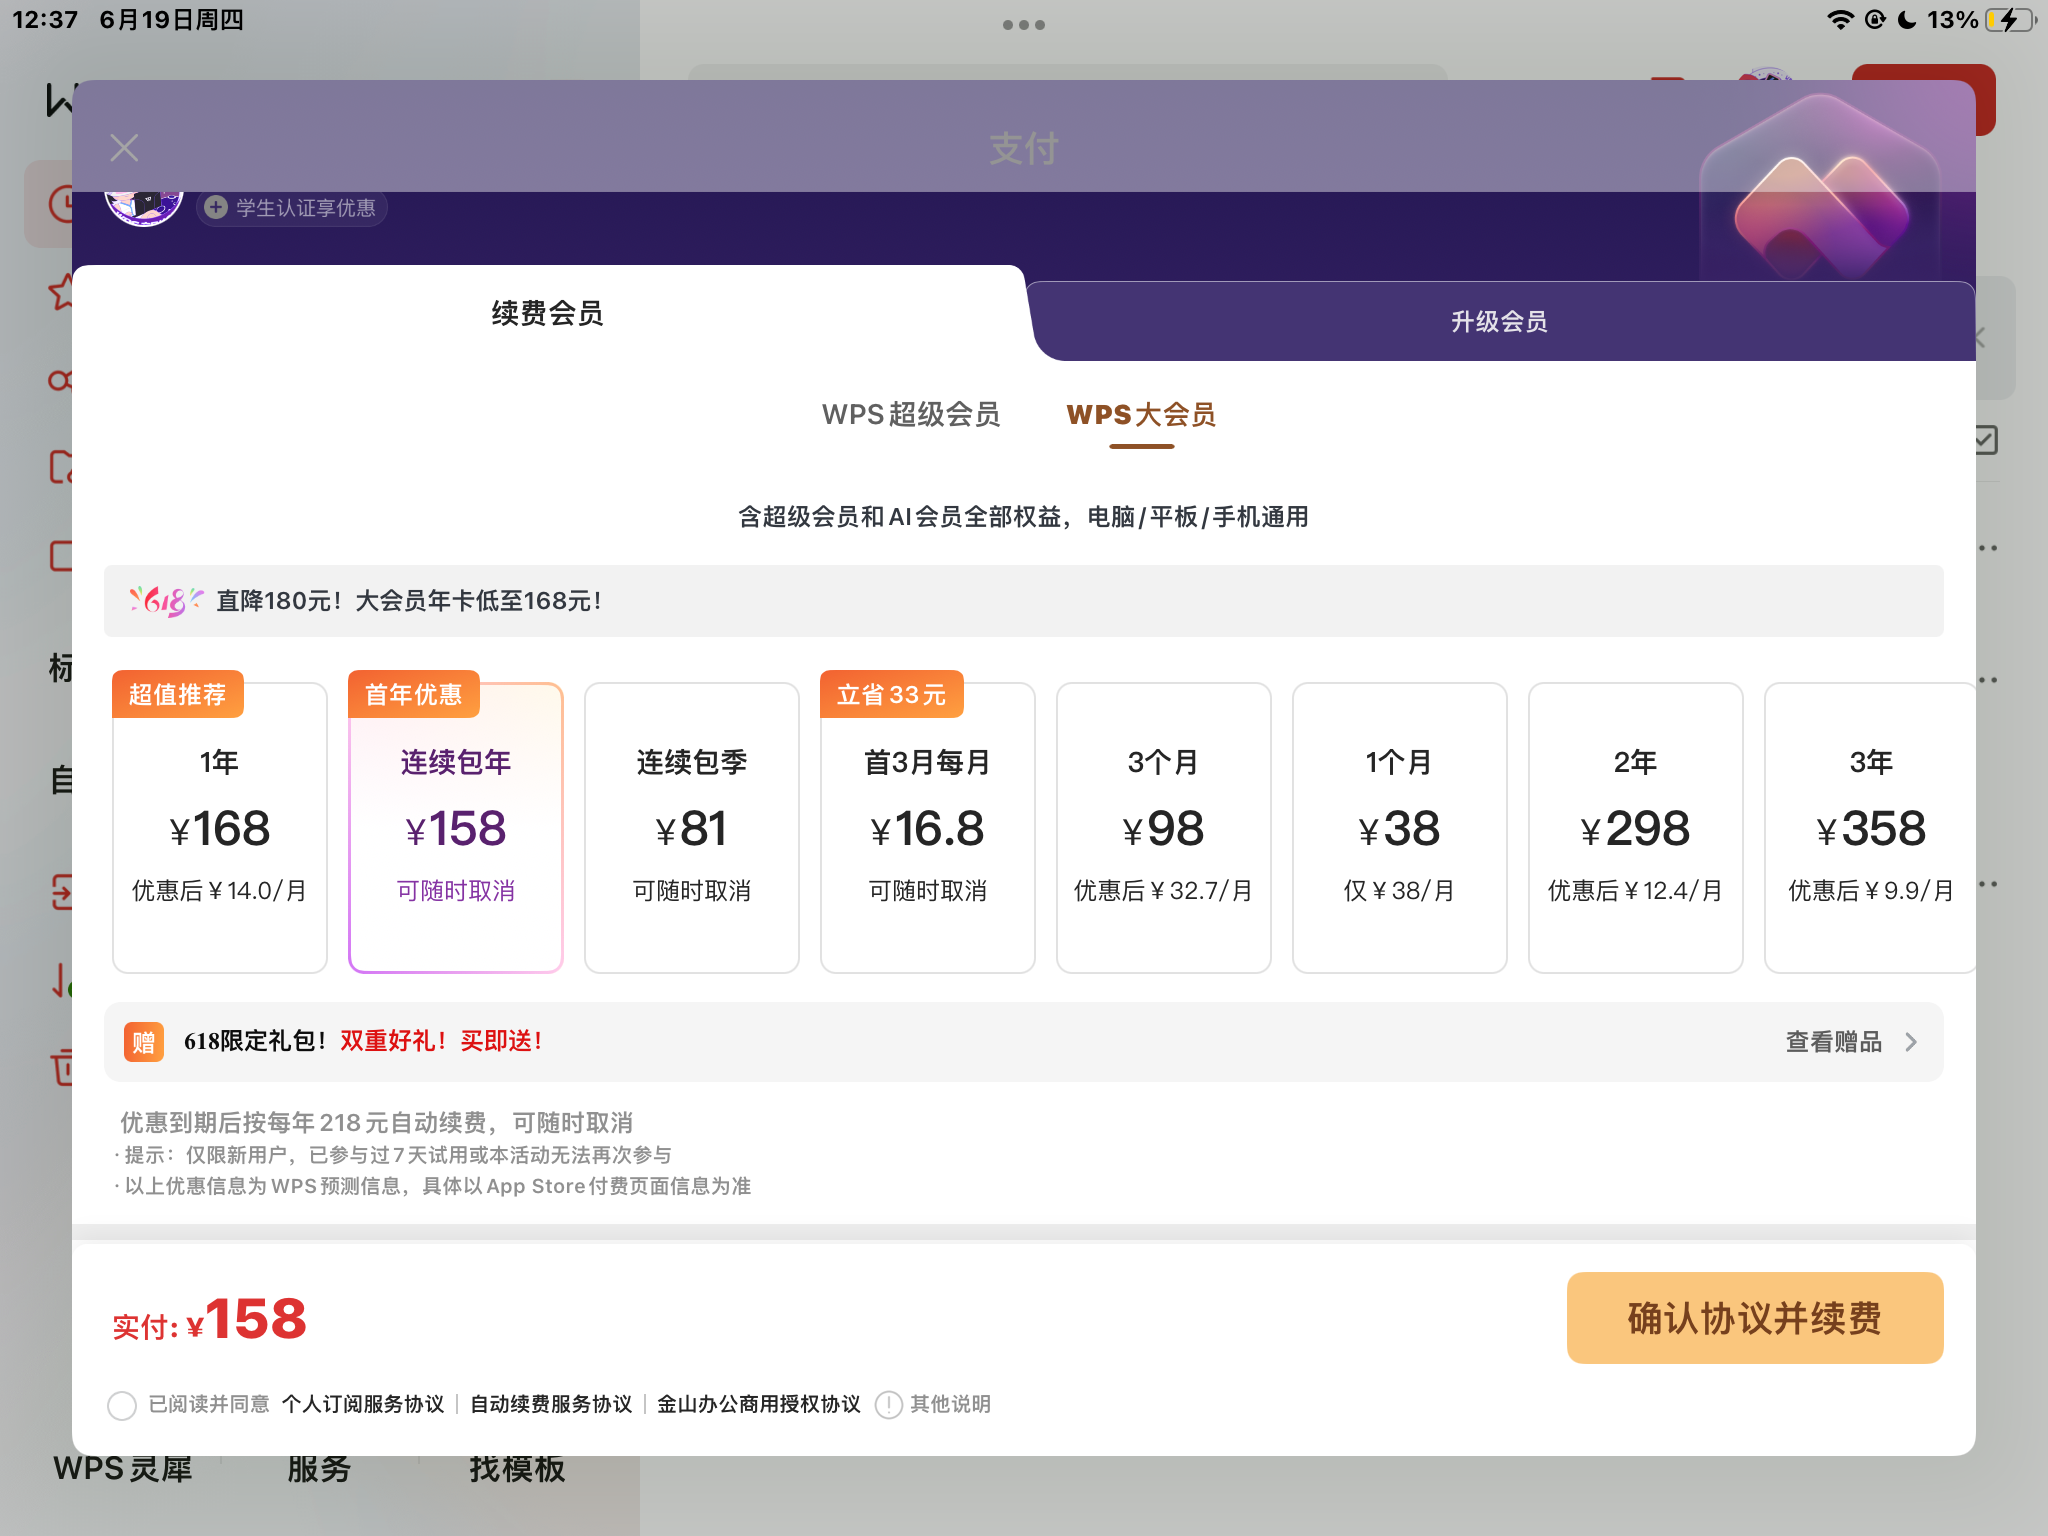This screenshot has height=1536, width=2048.
Task: Open the WPS 灵犀 tab in the background window
Action: pos(122,1469)
